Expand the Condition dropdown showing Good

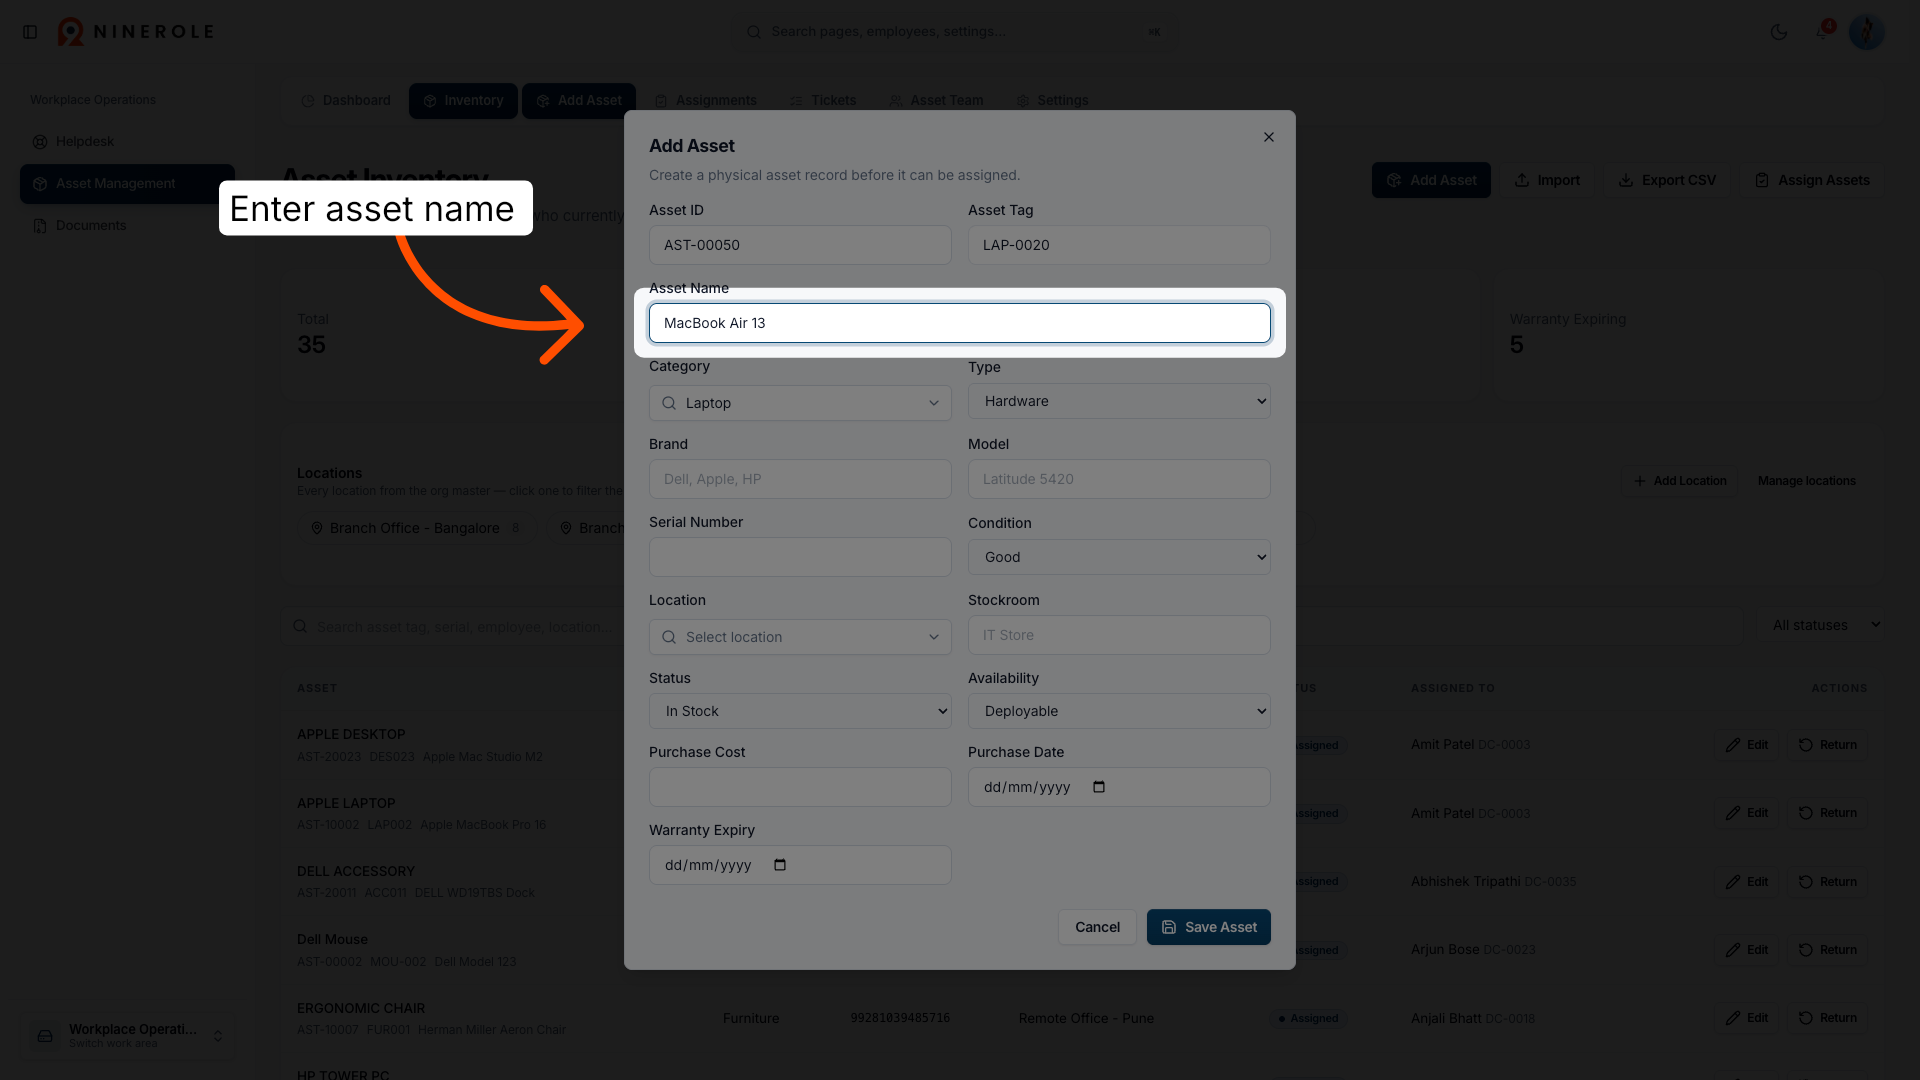tap(1119, 557)
